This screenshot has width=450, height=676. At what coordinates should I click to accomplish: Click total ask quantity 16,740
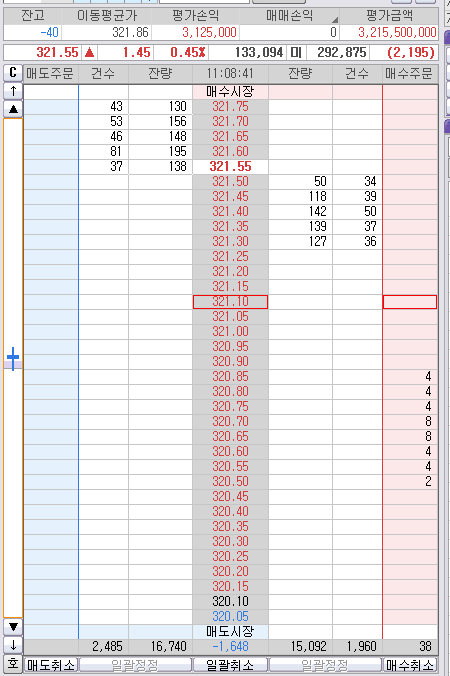click(x=160, y=647)
